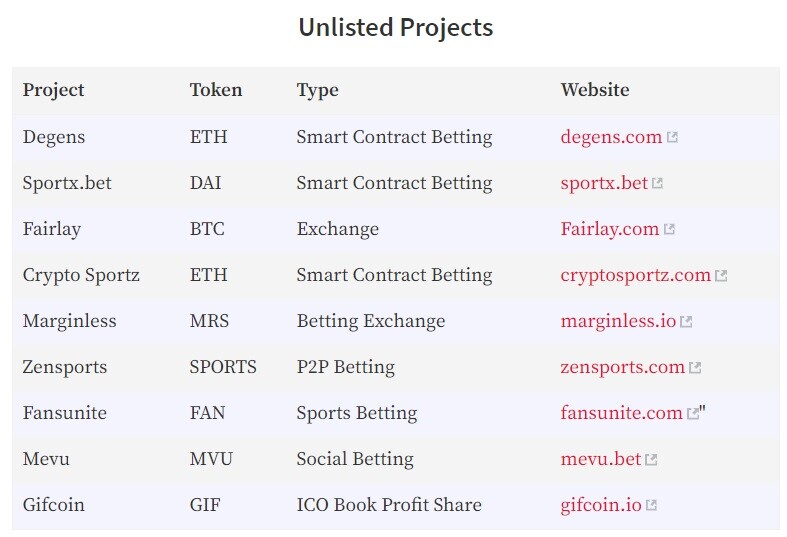Screen dimensions: 787x537
Task: Open the degens.com website link
Action: click(611, 137)
